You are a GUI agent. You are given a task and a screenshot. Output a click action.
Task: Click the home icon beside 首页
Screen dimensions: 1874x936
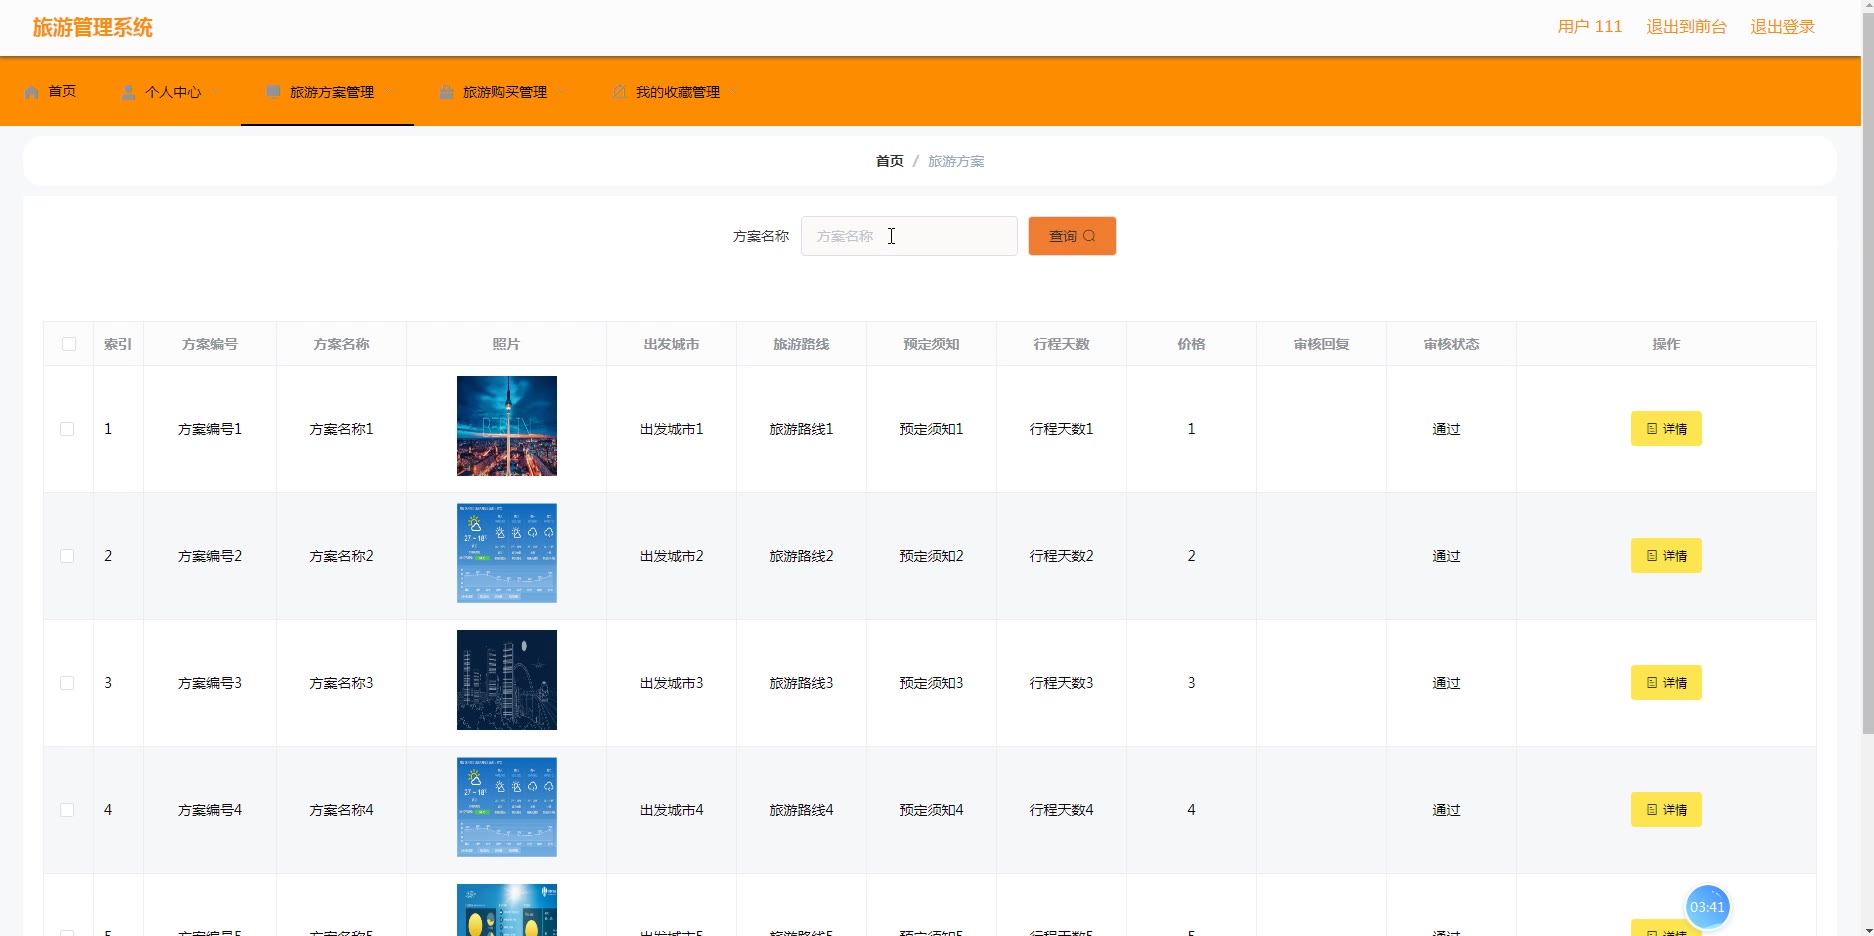point(32,92)
